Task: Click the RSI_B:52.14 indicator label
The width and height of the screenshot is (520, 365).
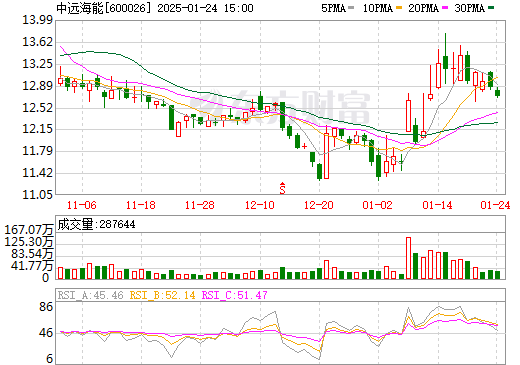Action: (x=162, y=295)
